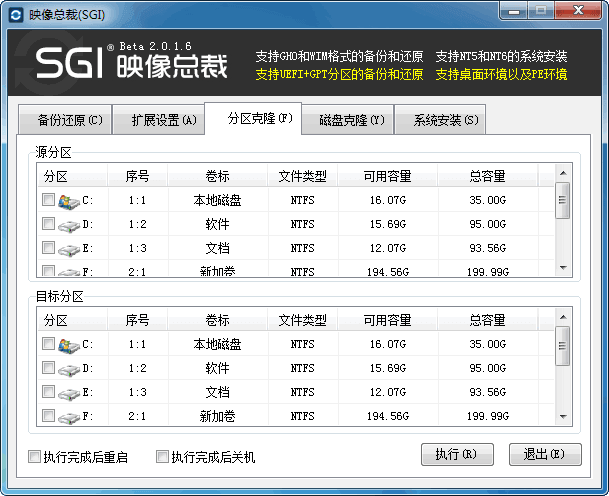Check the C: partition in source list
The image size is (609, 496).
(x=48, y=200)
